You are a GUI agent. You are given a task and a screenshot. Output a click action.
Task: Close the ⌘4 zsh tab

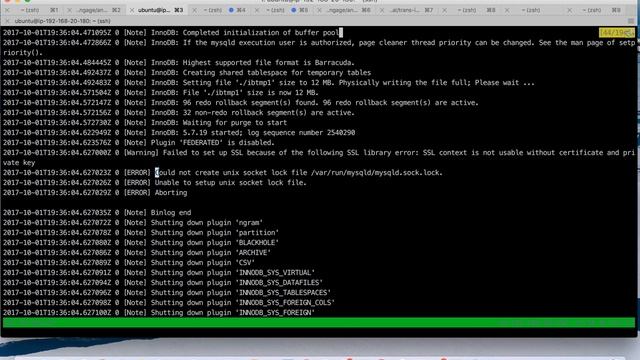point(194,10)
